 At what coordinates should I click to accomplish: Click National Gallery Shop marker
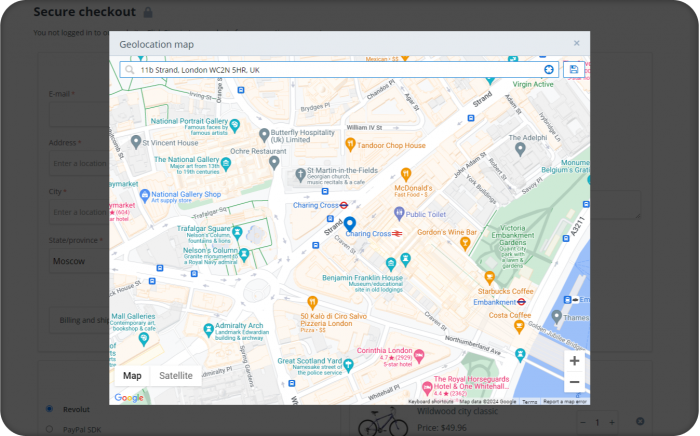144,195
